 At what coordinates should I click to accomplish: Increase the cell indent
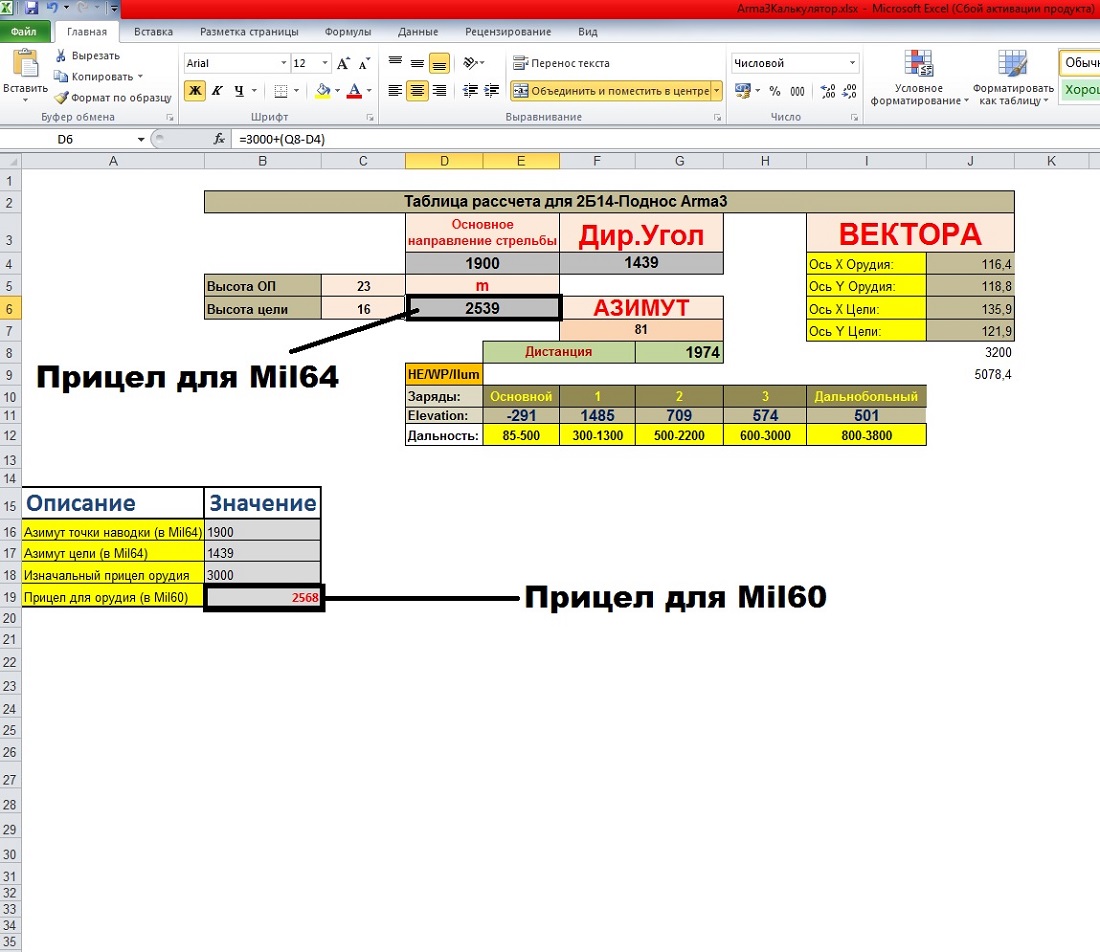click(x=492, y=90)
